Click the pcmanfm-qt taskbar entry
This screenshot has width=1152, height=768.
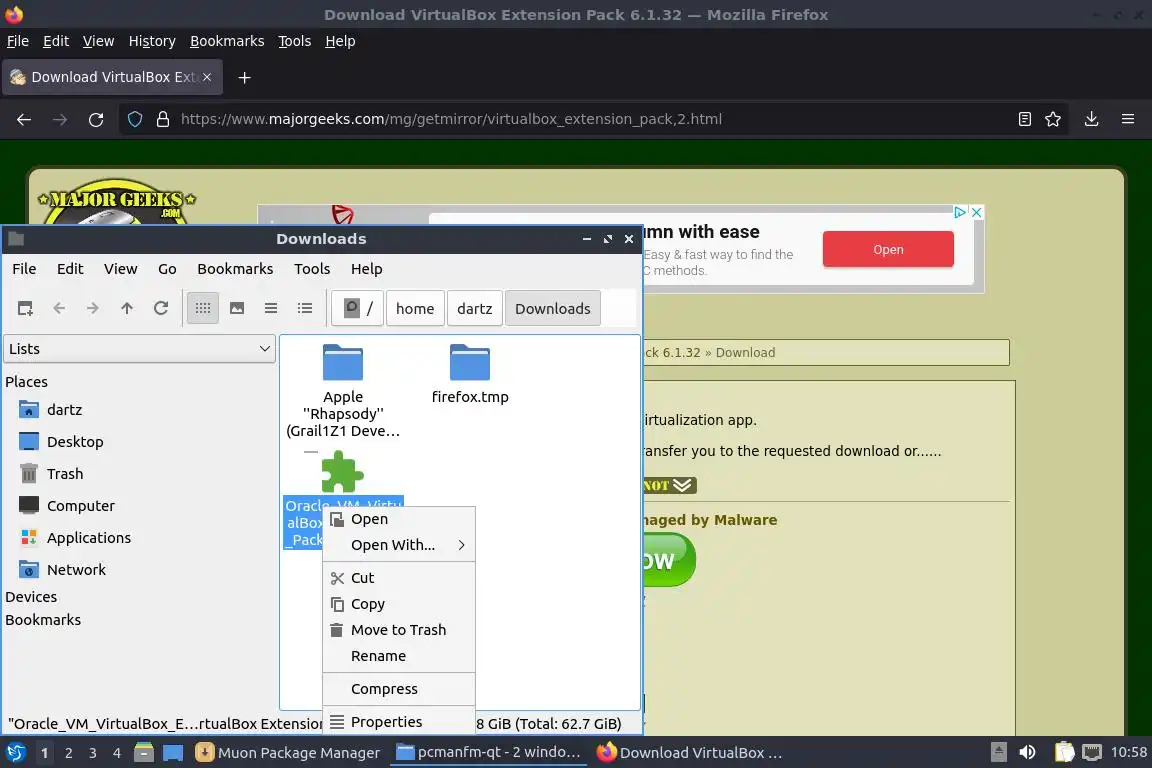(x=488, y=753)
